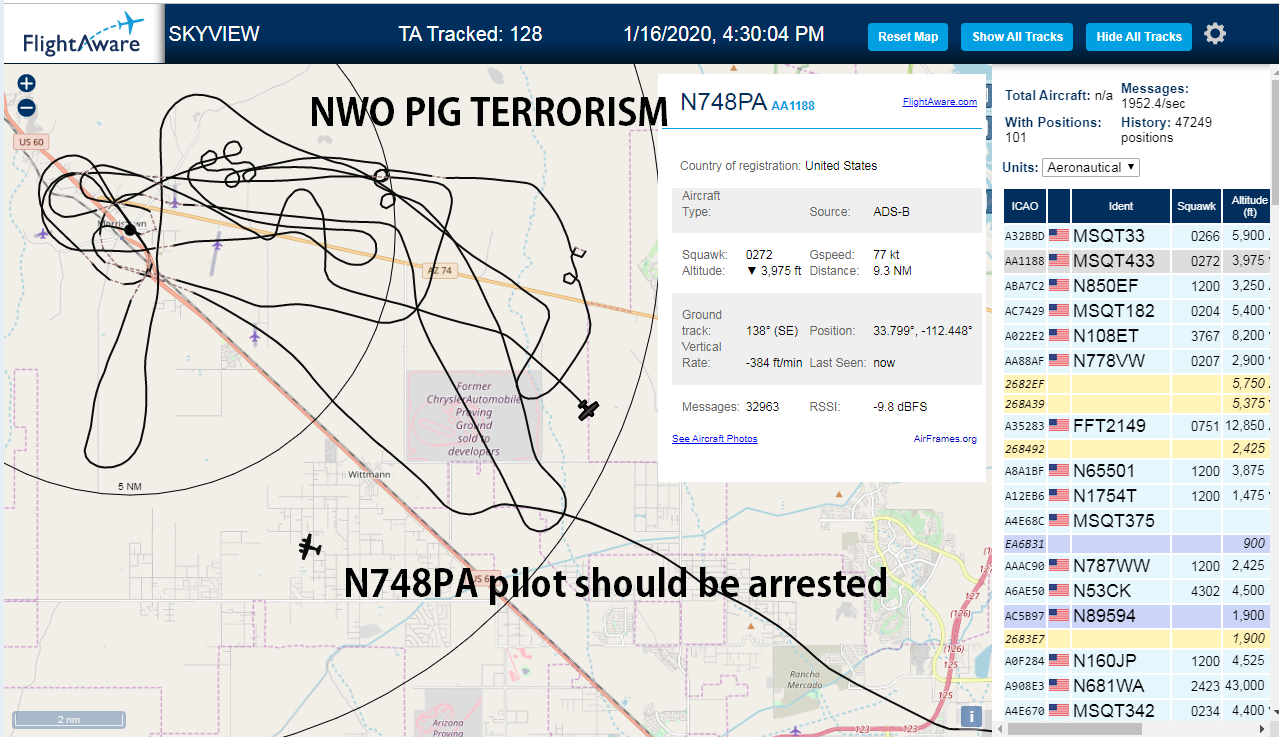This screenshot has height=737, width=1279.
Task: Zoom in on the map
Action: (x=27, y=84)
